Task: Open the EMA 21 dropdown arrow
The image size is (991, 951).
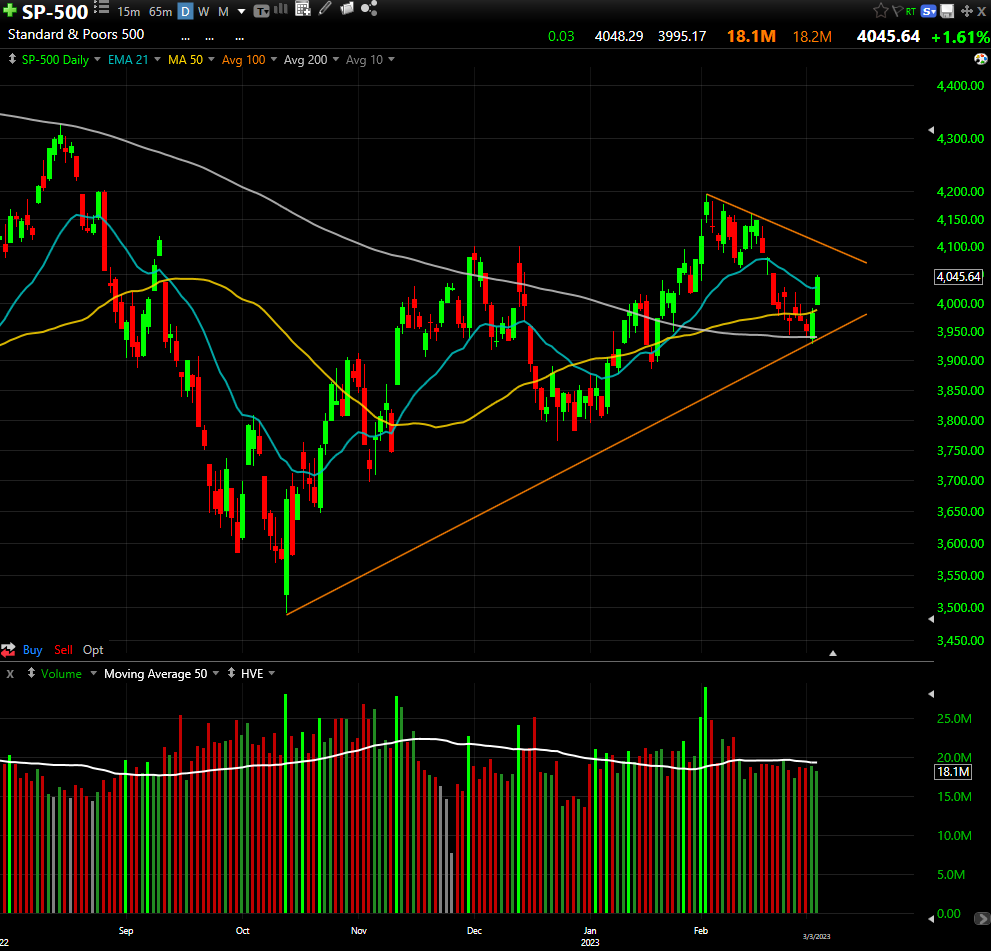Action: pyautogui.click(x=157, y=59)
